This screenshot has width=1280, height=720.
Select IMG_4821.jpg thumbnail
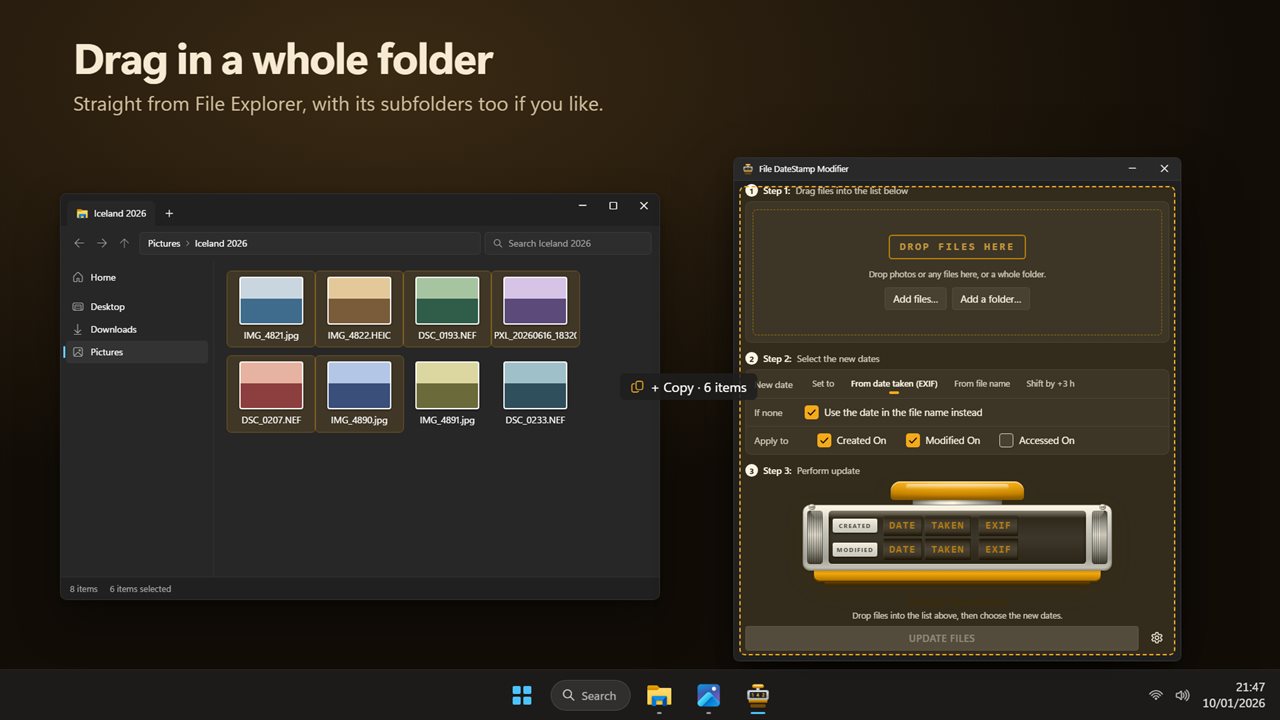click(x=271, y=301)
